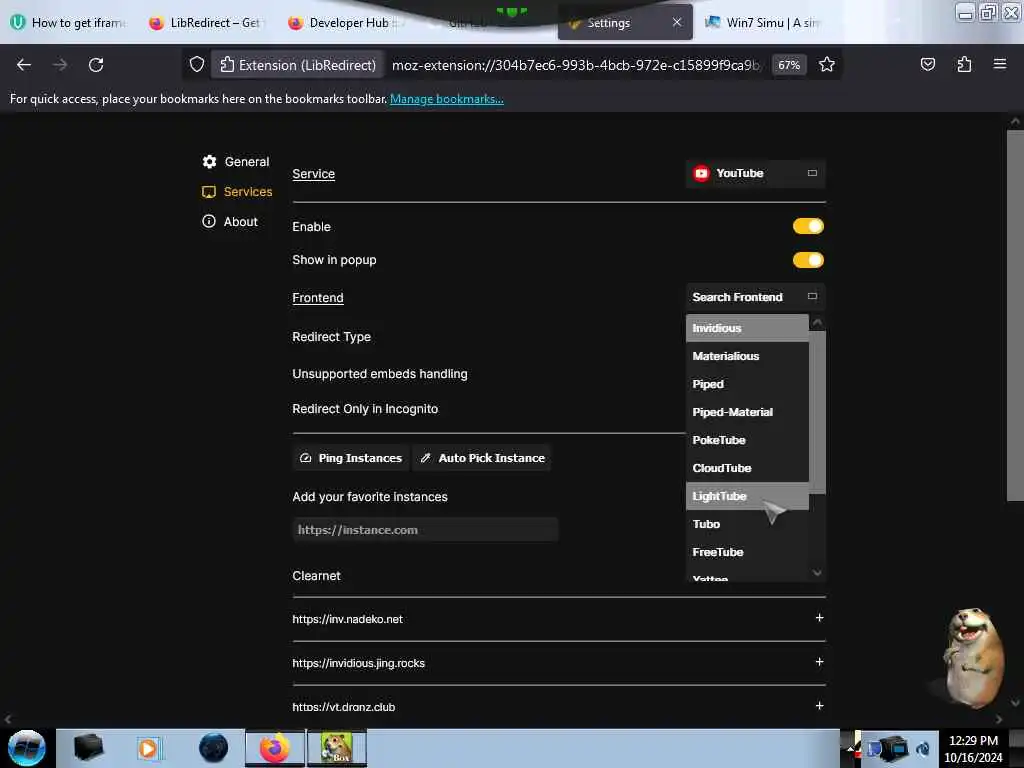Select Invidious from frontend list
1024x768 pixels.
[747, 328]
